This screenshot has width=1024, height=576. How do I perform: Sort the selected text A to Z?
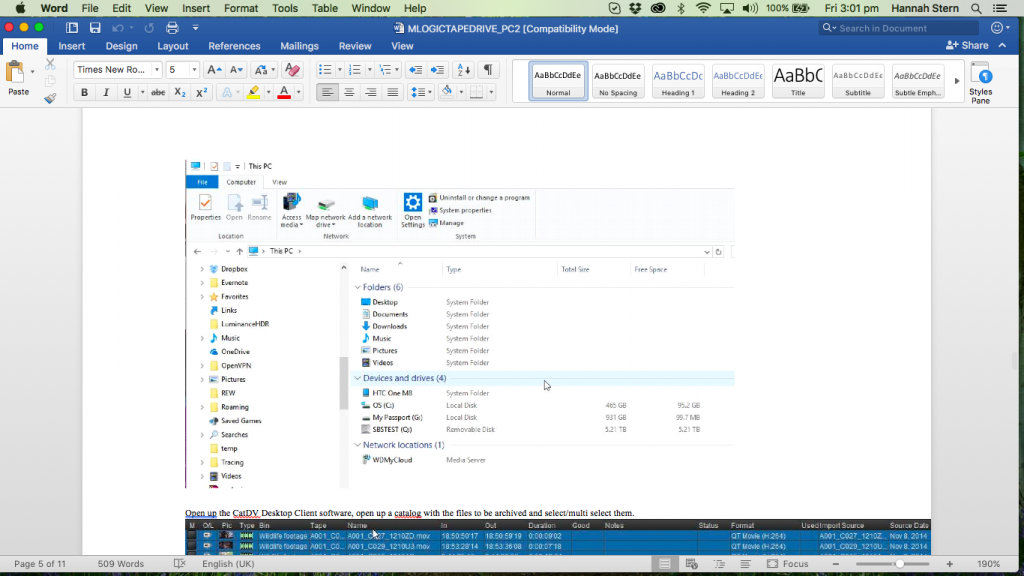[464, 70]
